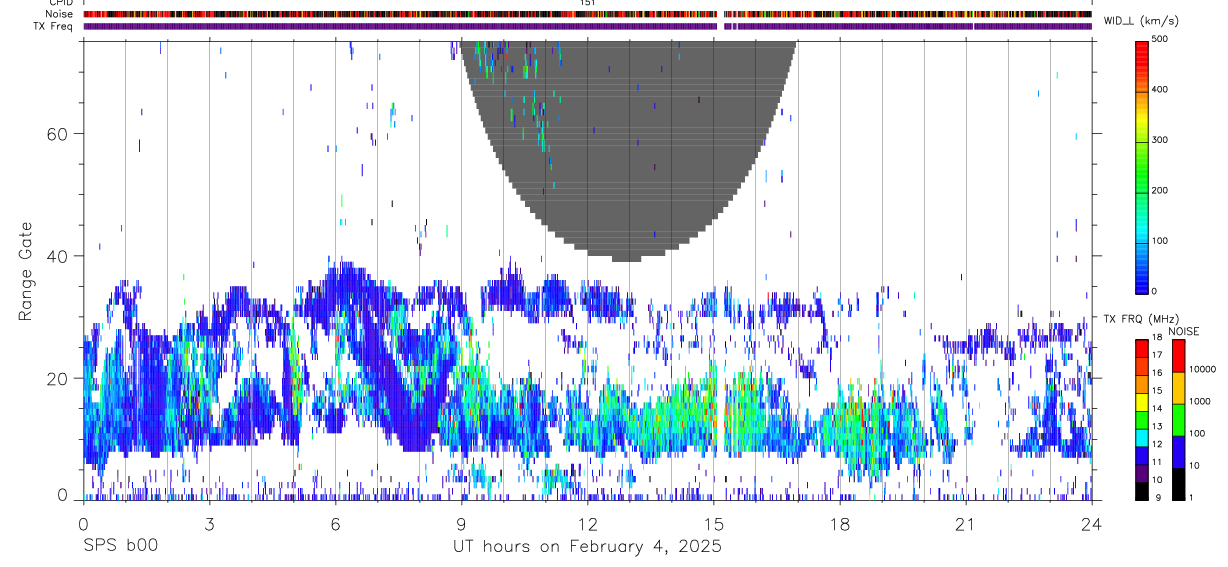This screenshot has height=567, width=1228.
Task: Click the 'UT hours on February 4, 2025' label
Action: (588, 547)
